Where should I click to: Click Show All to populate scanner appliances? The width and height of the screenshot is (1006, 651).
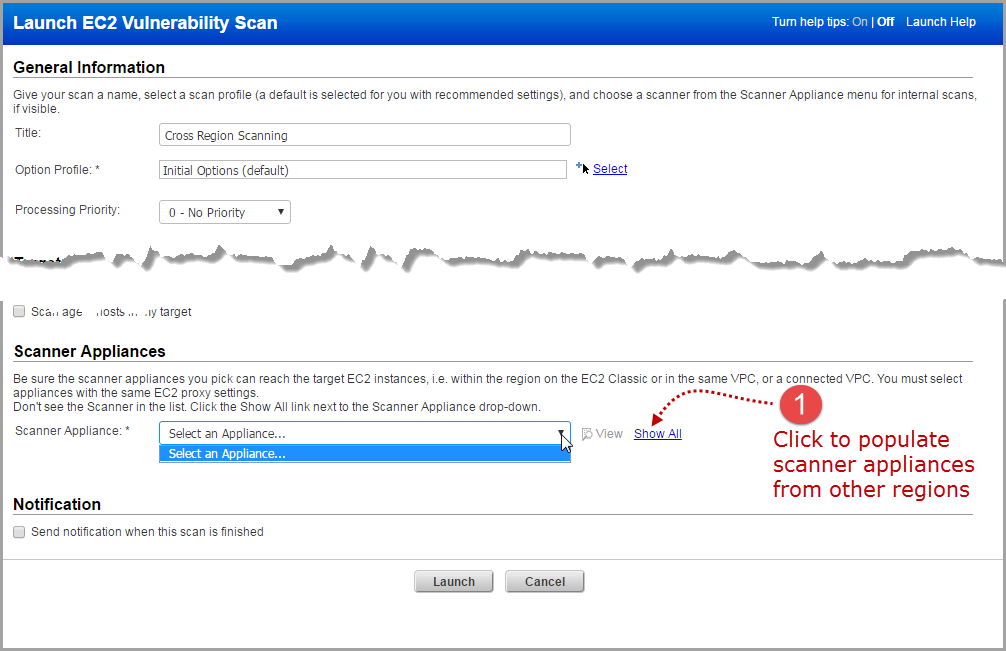pyautogui.click(x=657, y=433)
